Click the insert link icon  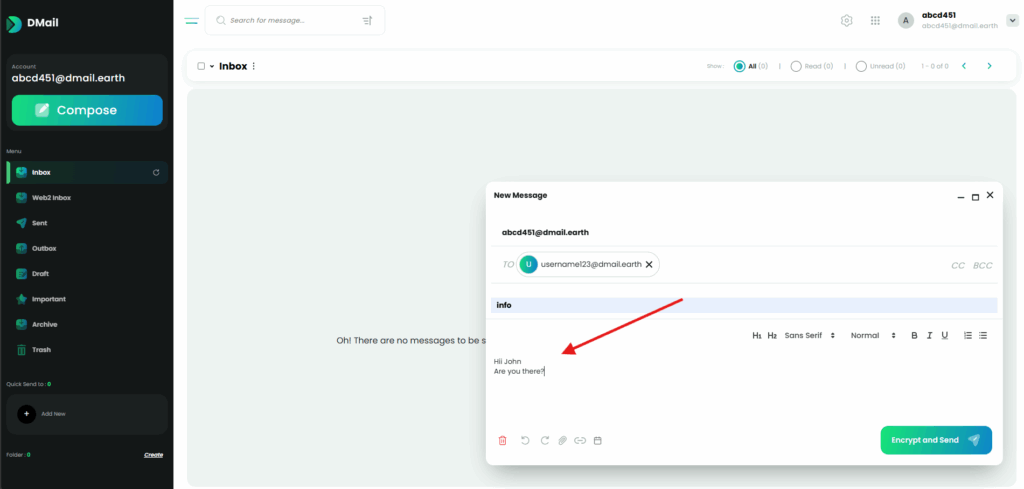580,440
